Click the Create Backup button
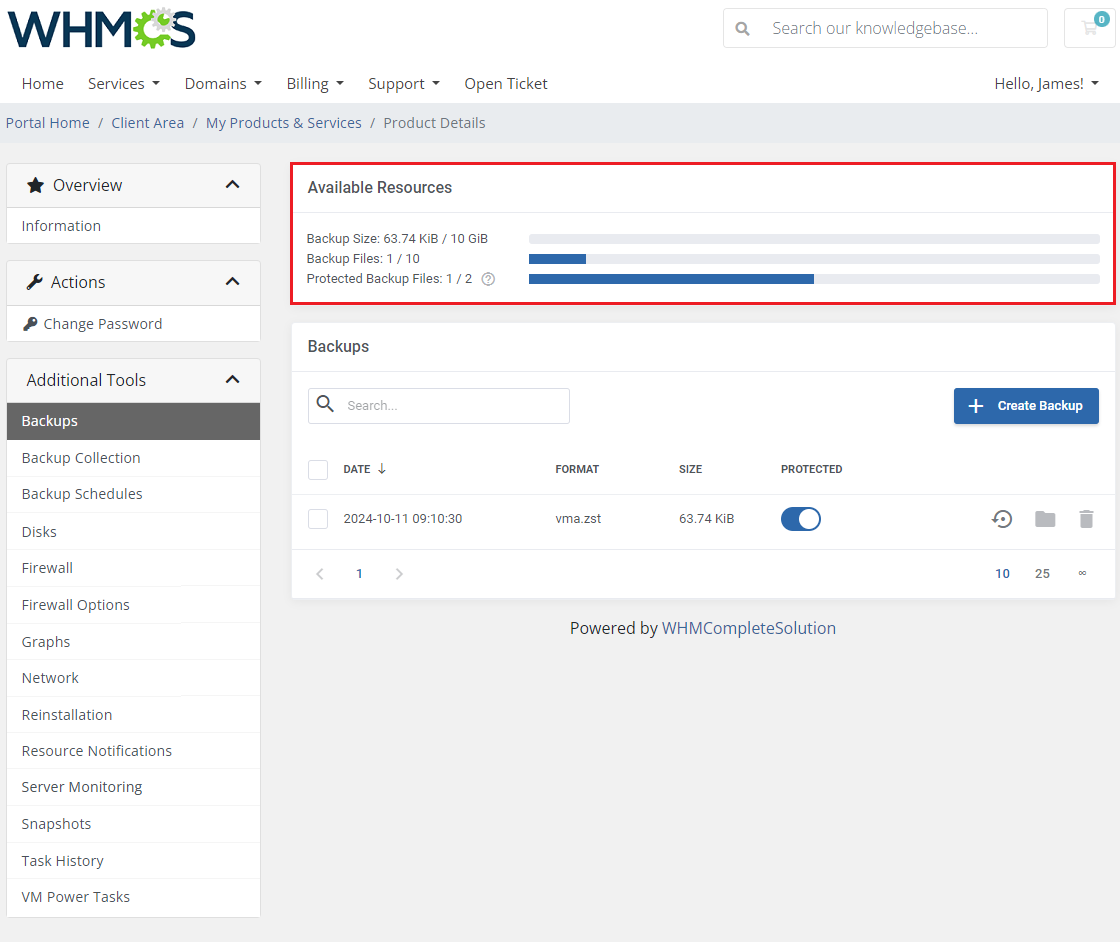The width and height of the screenshot is (1120, 942). (x=1026, y=406)
